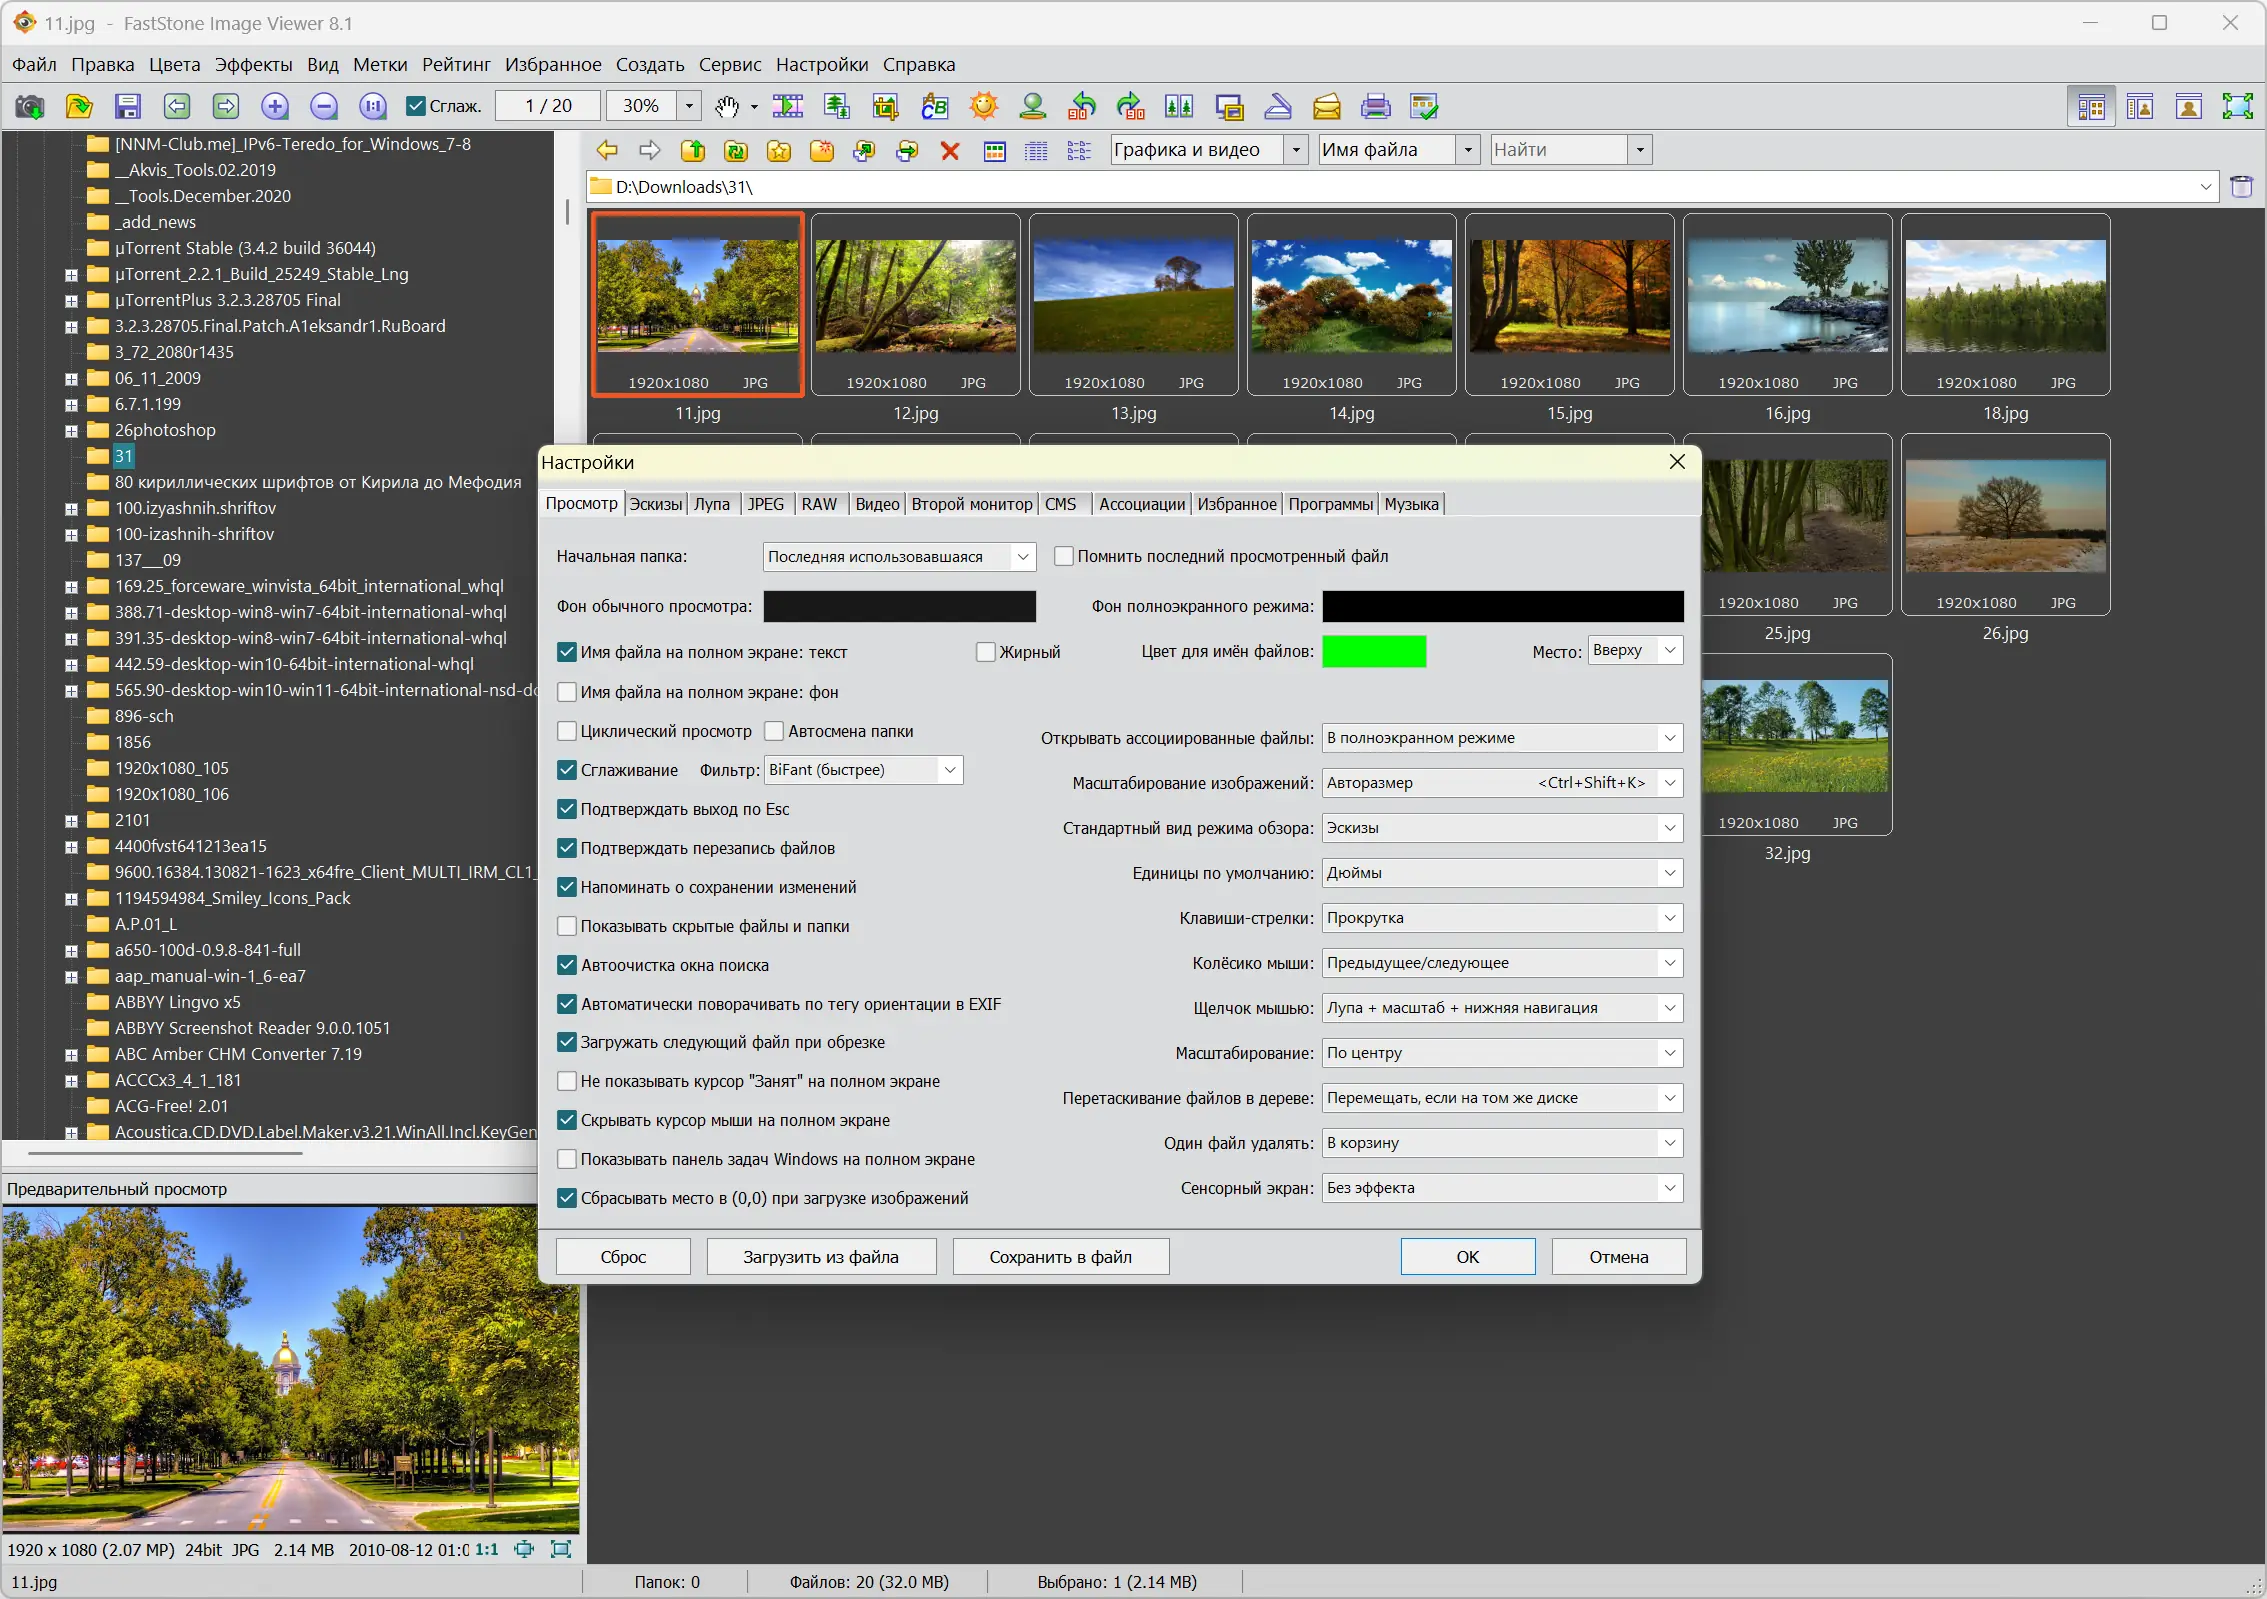2267x1599 pixels.
Task: Uncheck Подтверждать выход по Esc
Action: [x=567, y=810]
